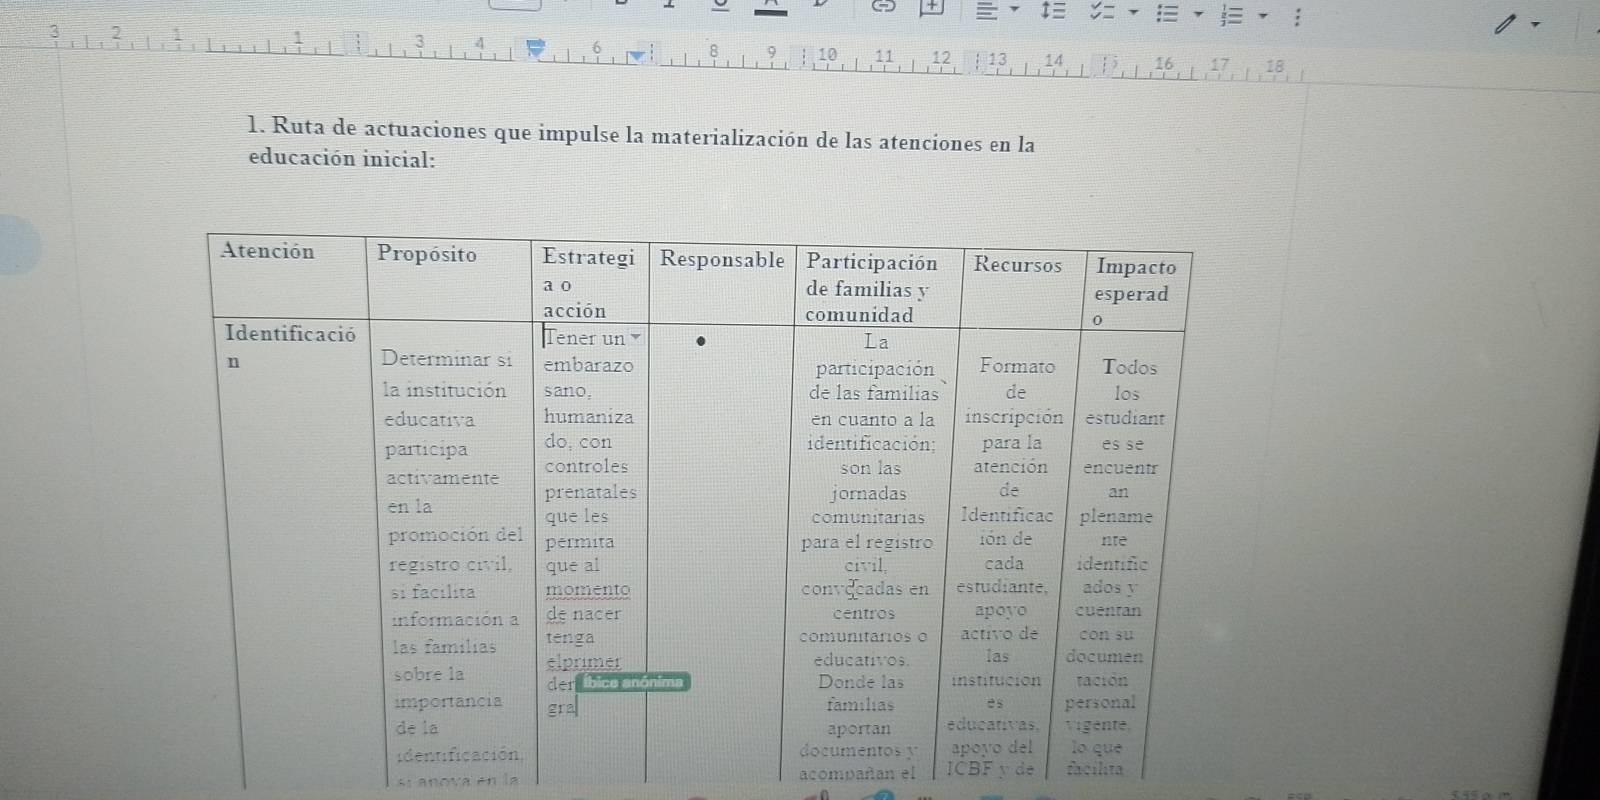This screenshot has height=800, width=1600.
Task: Open line and paragraph spacing
Action: click(x=1052, y=12)
